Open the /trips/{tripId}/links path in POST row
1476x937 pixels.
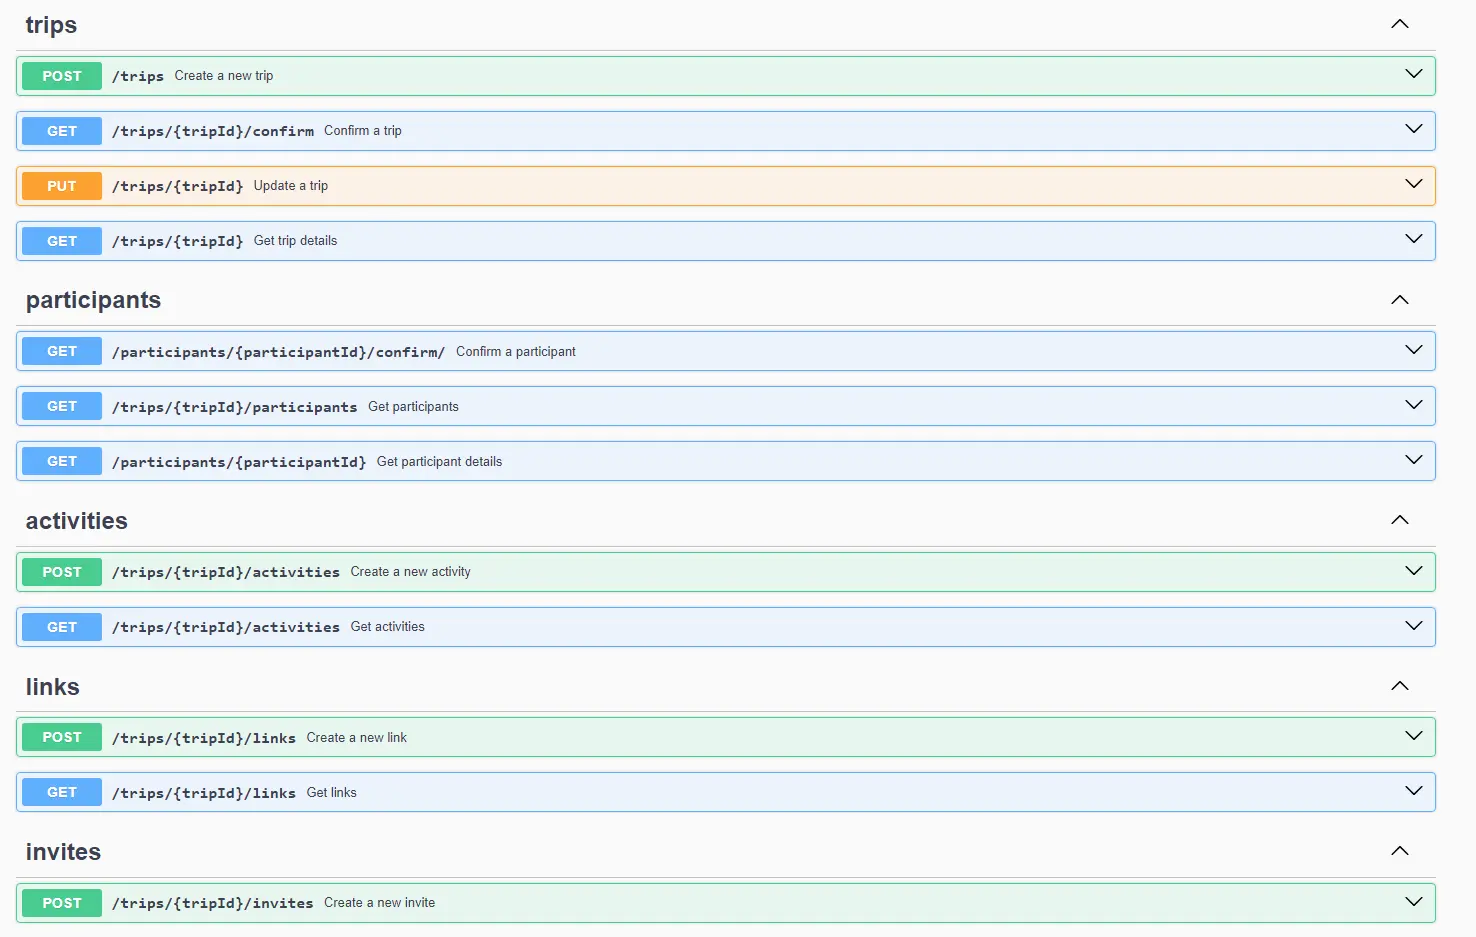tap(204, 738)
